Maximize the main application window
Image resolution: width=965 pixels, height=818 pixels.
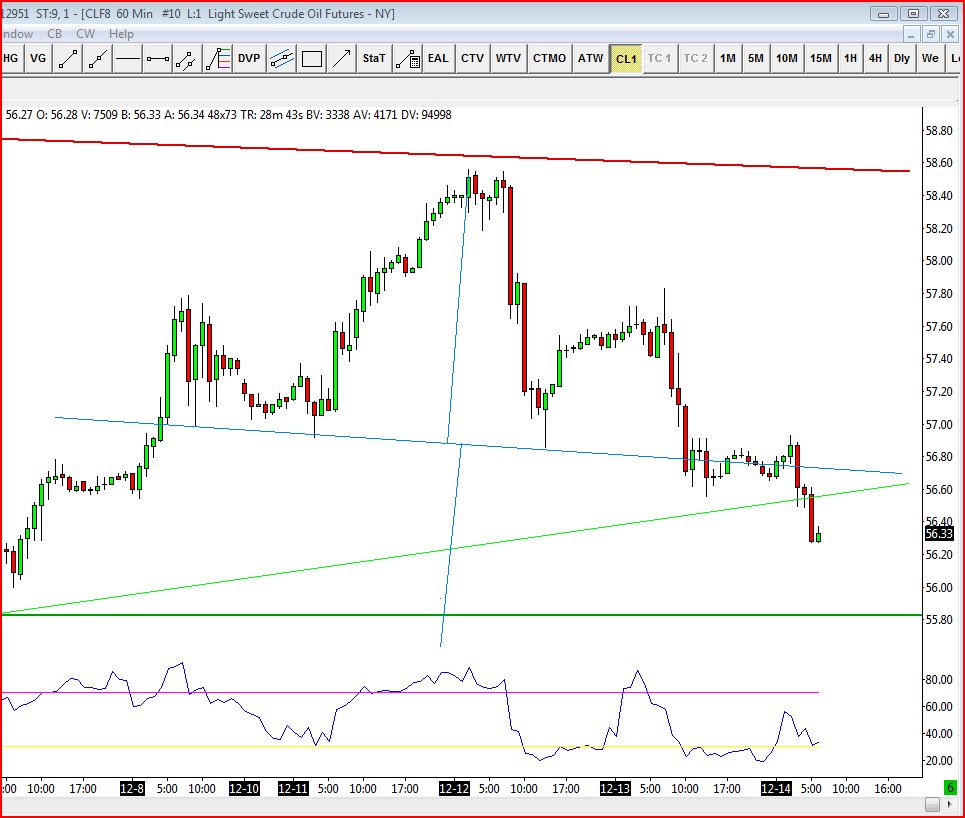pyautogui.click(x=913, y=14)
